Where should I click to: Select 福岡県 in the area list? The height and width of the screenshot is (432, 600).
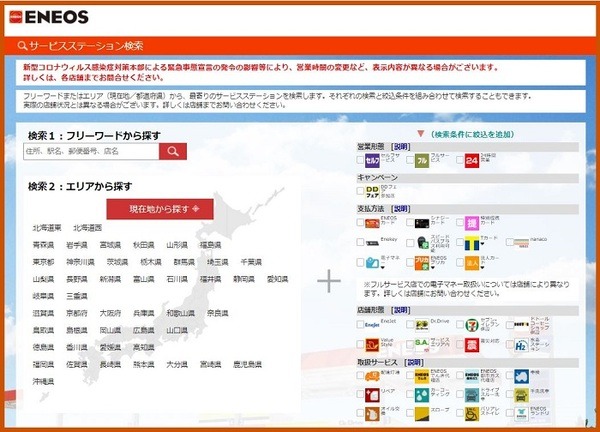click(43, 364)
